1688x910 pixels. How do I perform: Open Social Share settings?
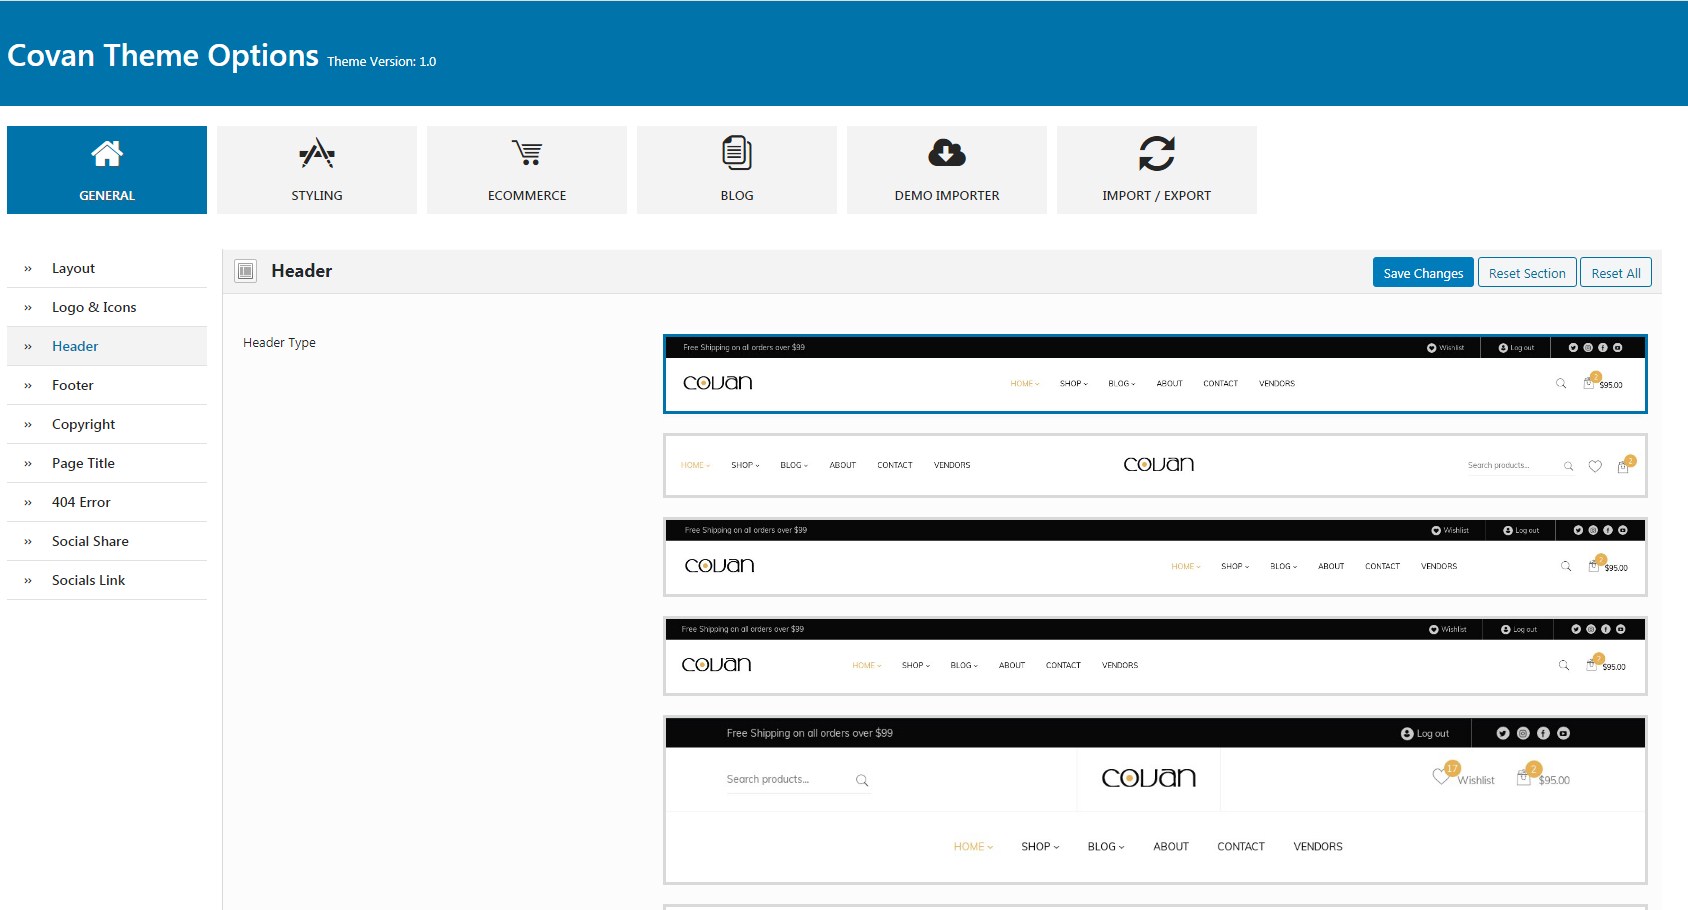(107, 541)
